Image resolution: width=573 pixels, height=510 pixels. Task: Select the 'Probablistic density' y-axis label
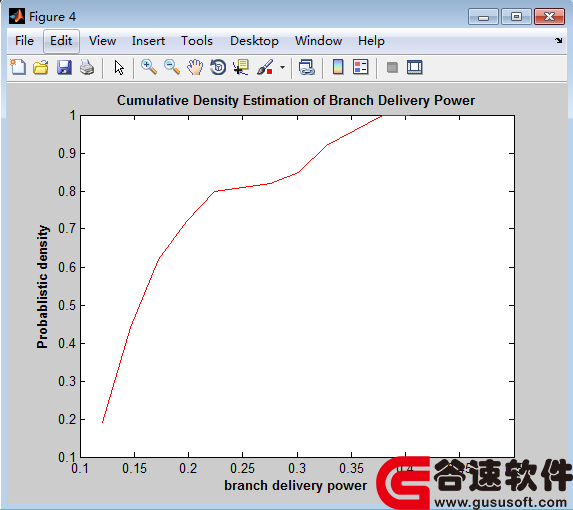42,287
